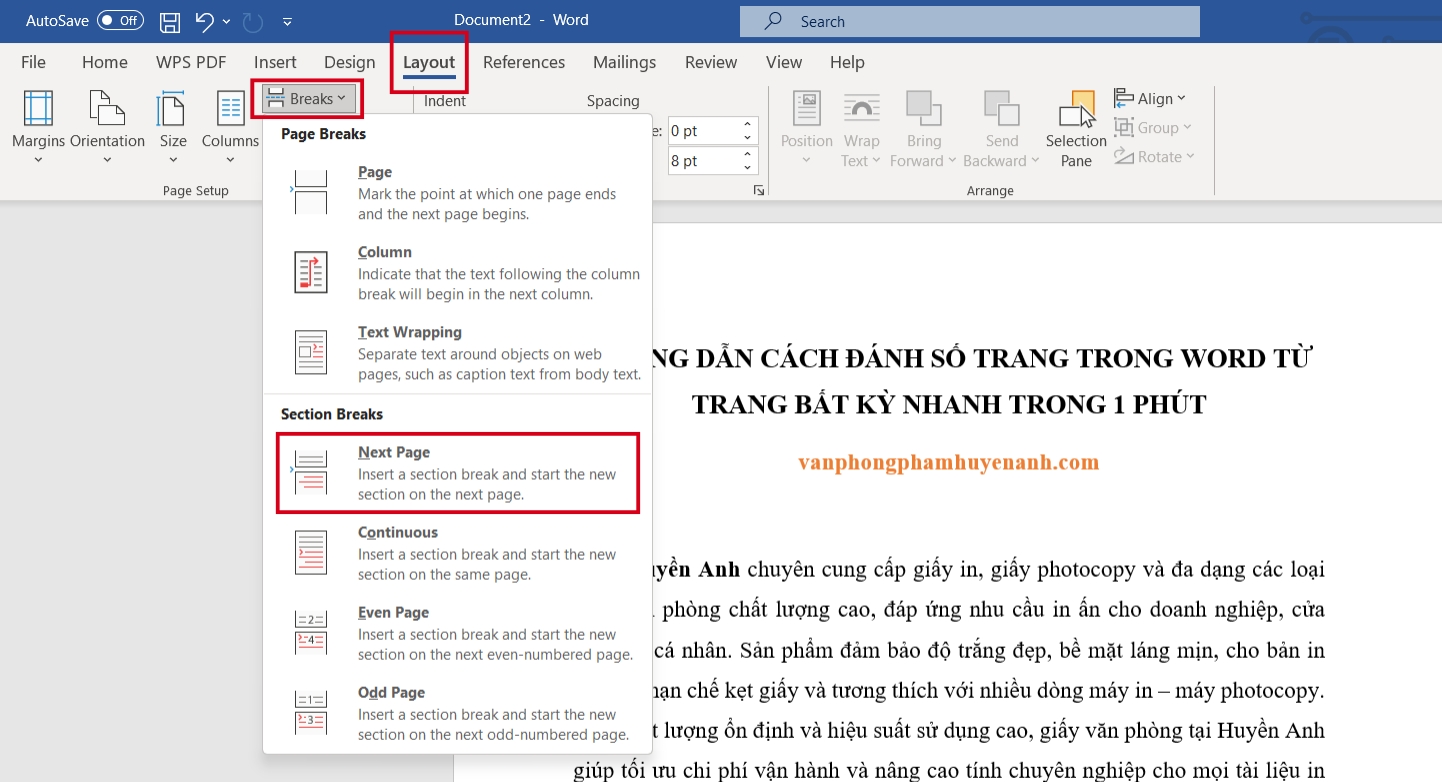Click the Bring Forward icon
Screen dimensions: 1442x782
point(924,108)
